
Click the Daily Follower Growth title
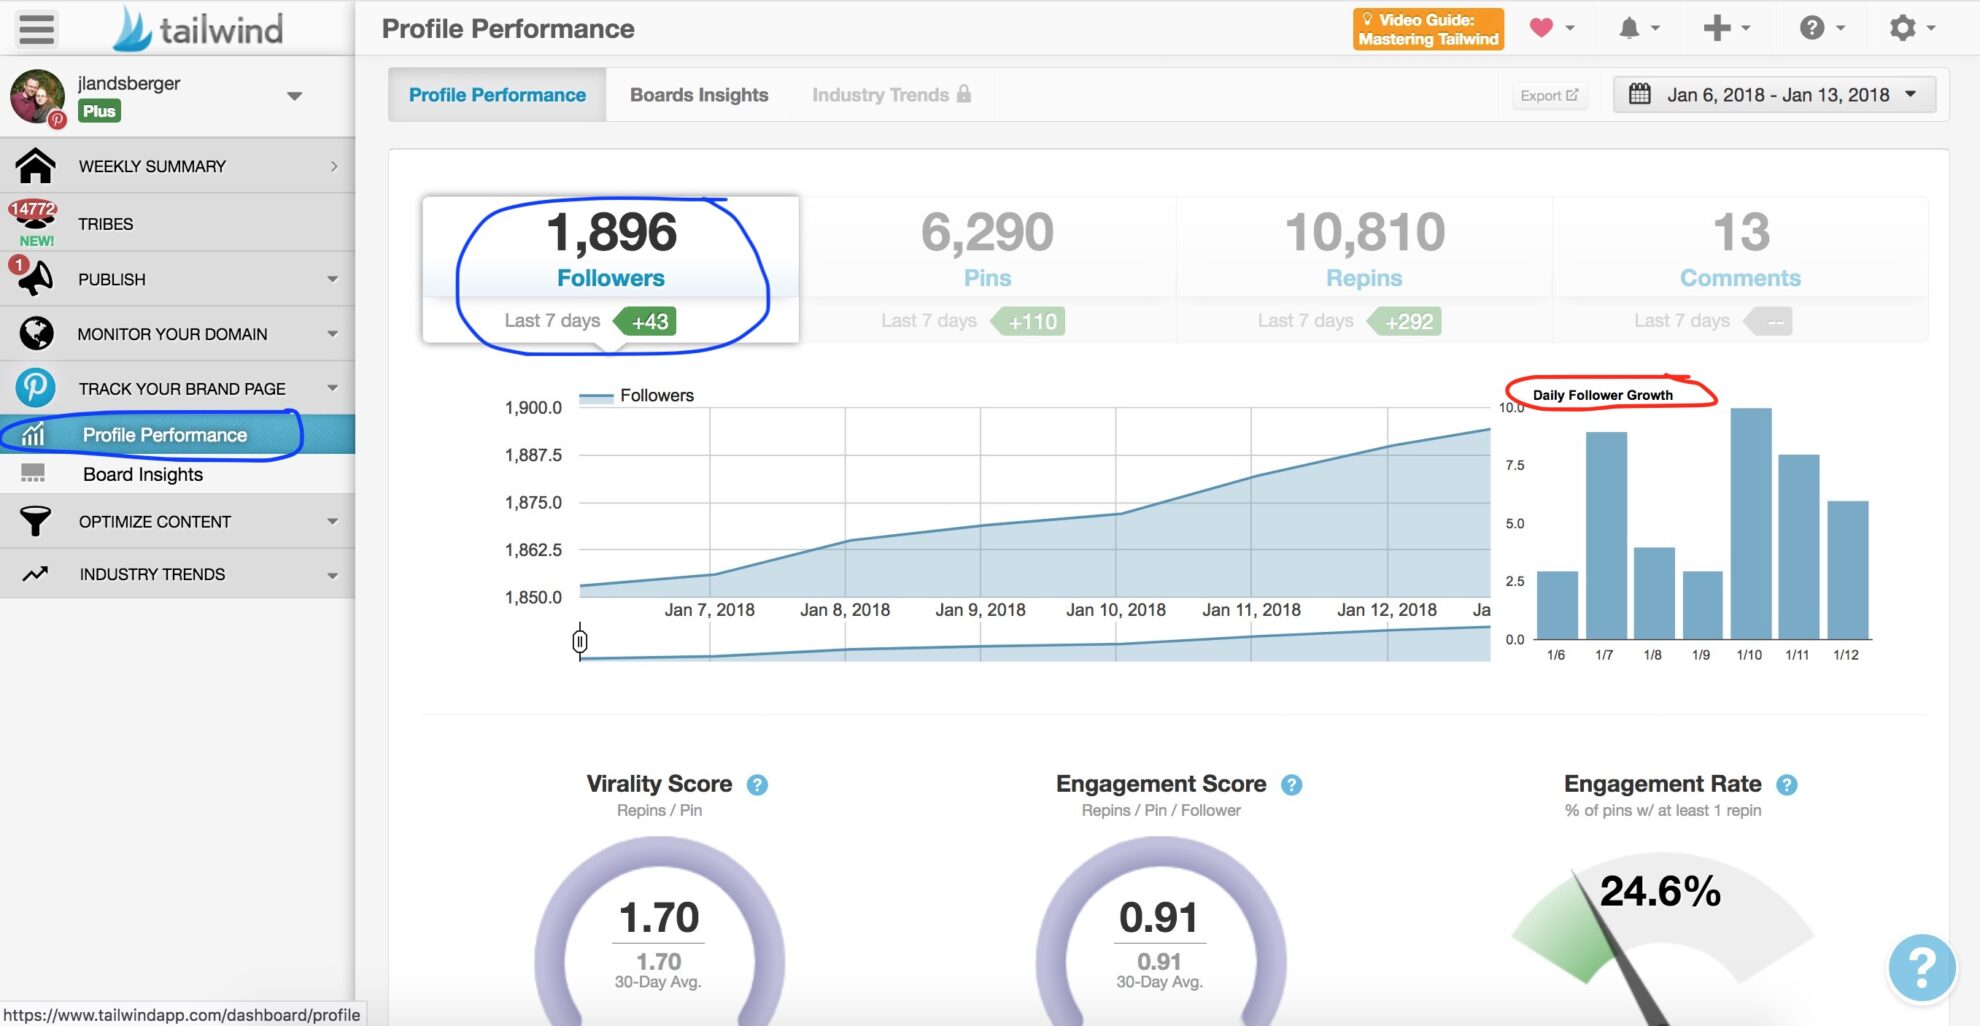point(1603,395)
